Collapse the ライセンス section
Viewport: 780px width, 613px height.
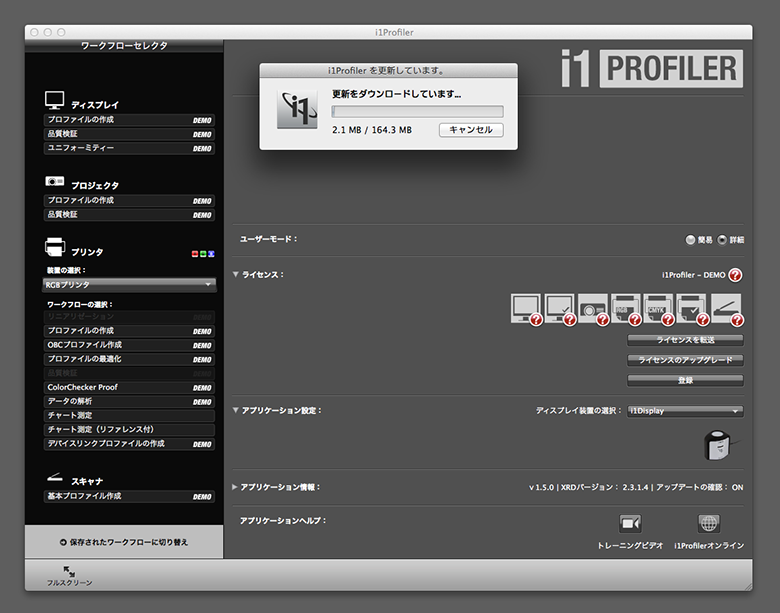pos(236,274)
